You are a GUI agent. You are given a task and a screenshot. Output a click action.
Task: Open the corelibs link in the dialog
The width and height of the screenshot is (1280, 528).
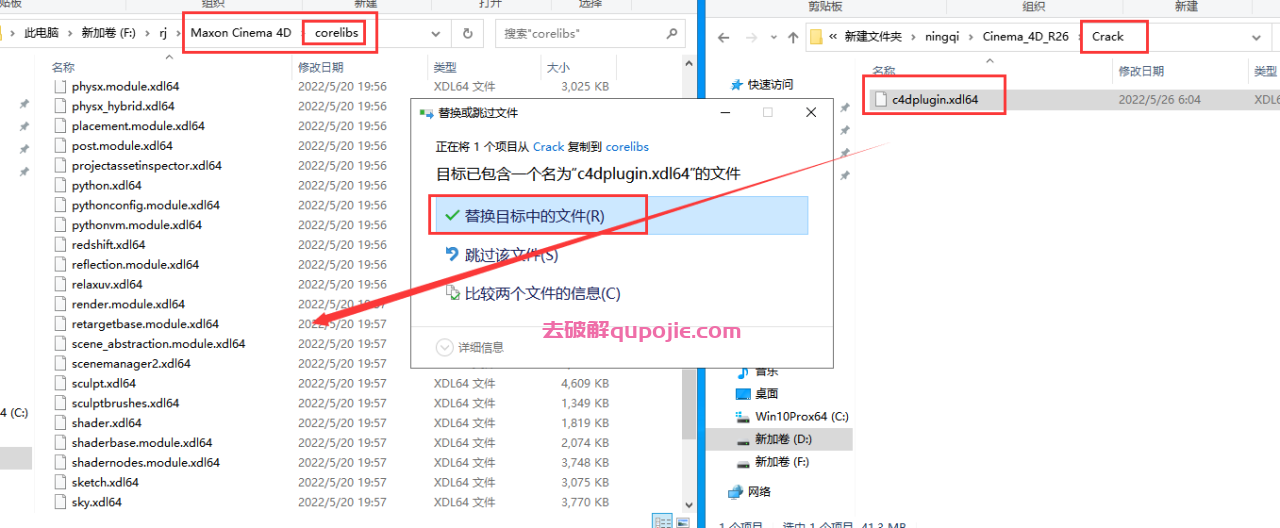(x=627, y=146)
